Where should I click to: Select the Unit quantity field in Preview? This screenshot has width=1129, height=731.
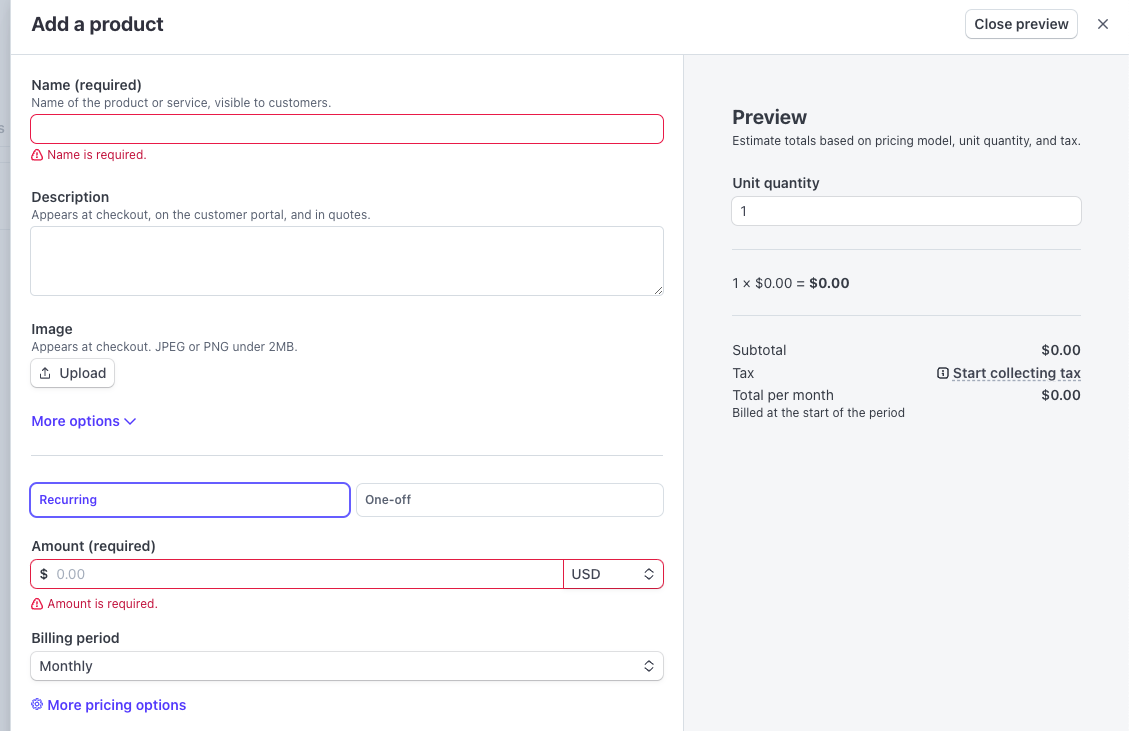(906, 211)
